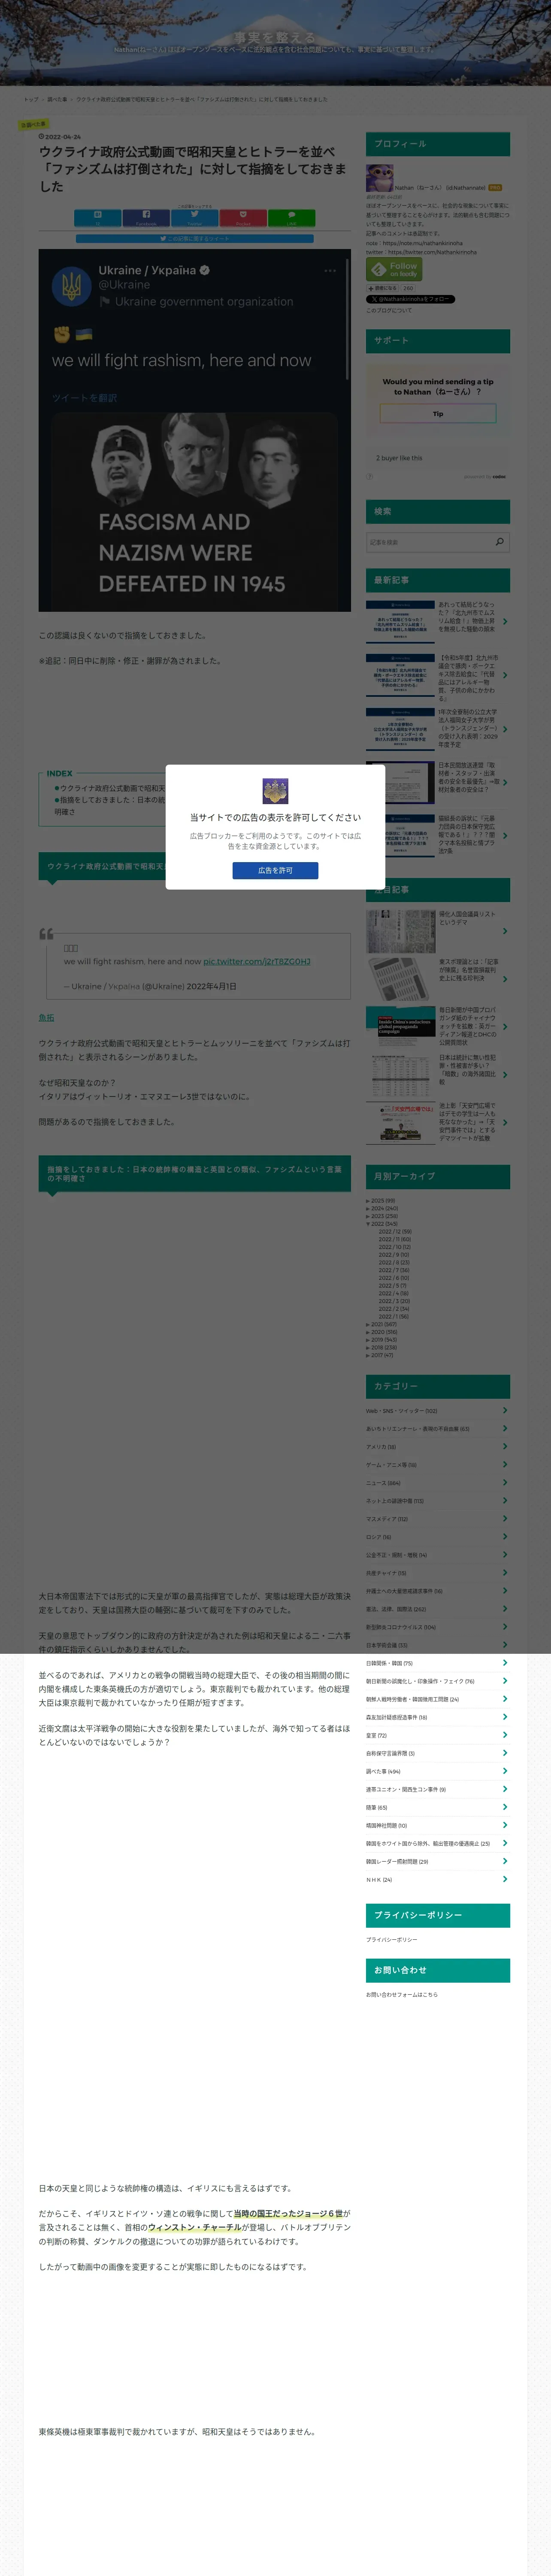551x2576 pixels.
Task: Click the wide Twitter tweet-this-article bar
Action: point(194,239)
